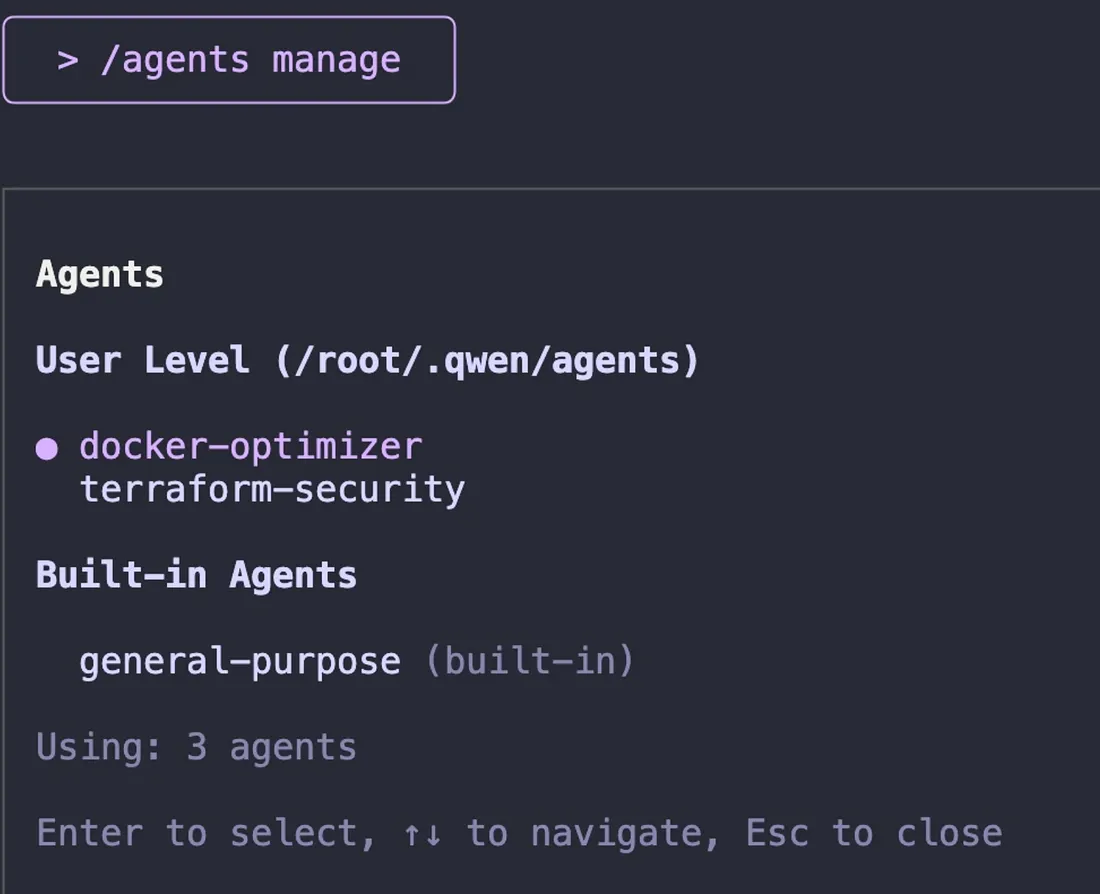Toggle docker-optimizer agent activation
The width and height of the screenshot is (1100, 894).
pos(250,447)
